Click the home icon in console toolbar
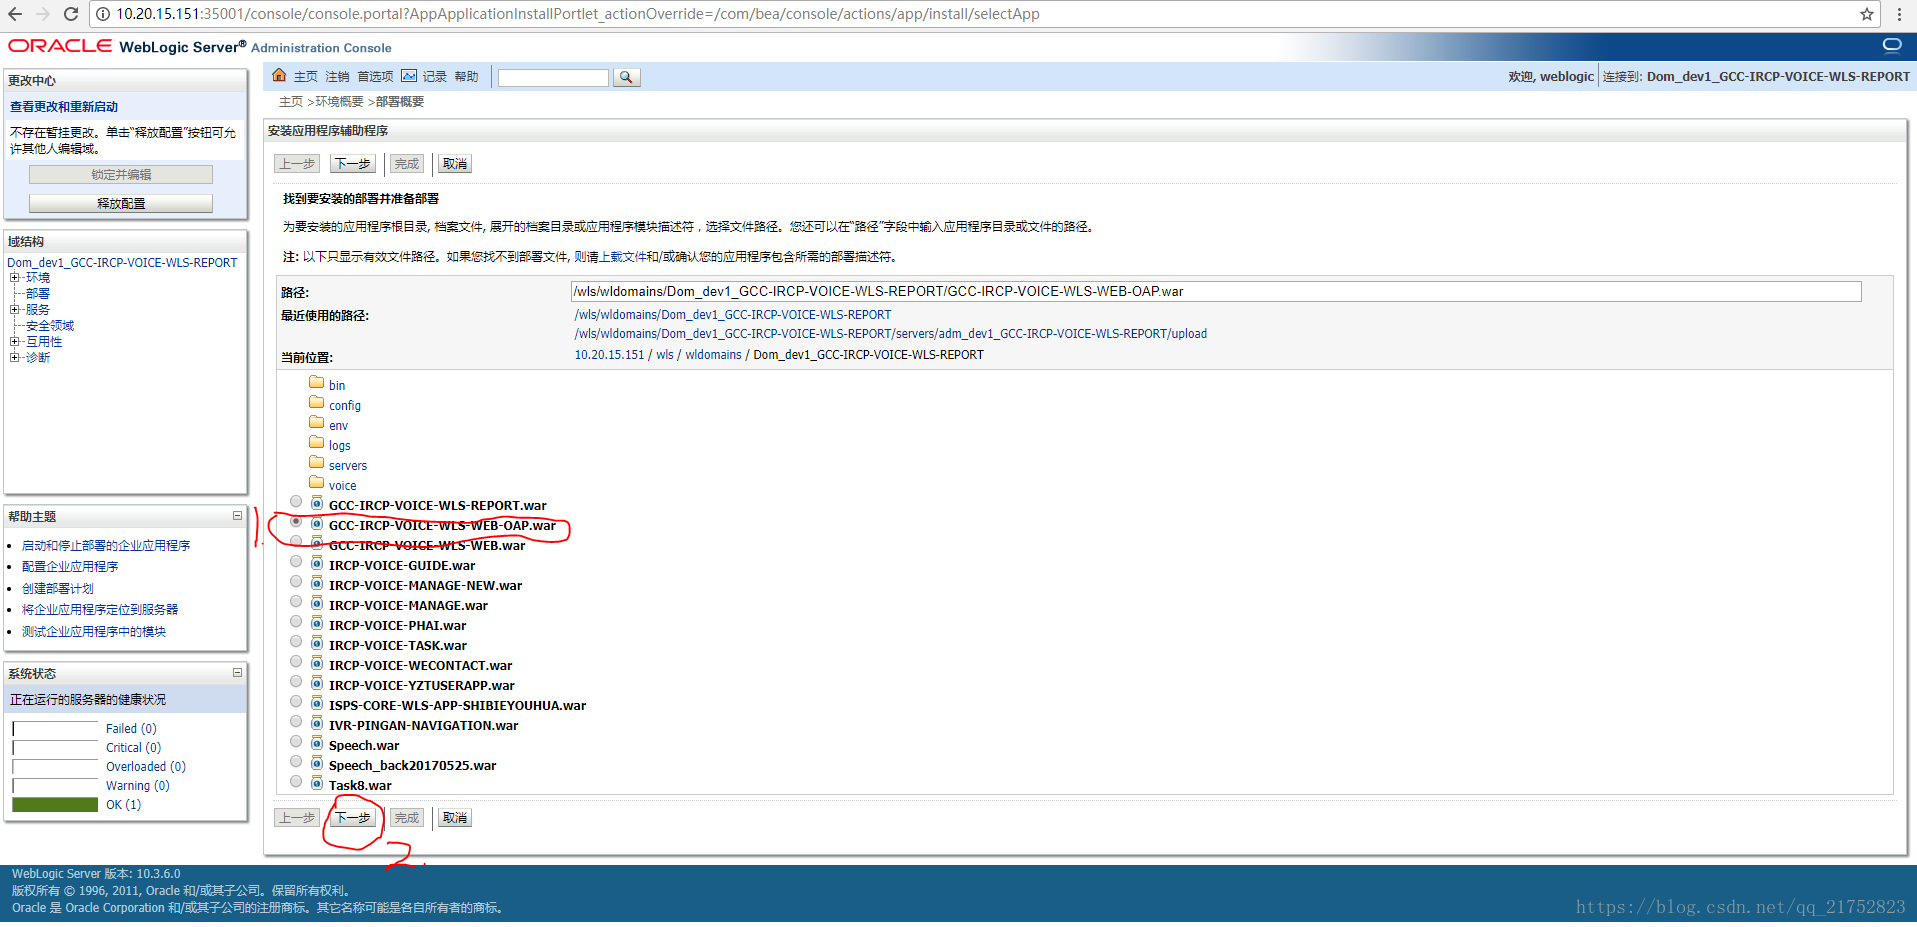Screen dimensions: 1917x927 279,76
